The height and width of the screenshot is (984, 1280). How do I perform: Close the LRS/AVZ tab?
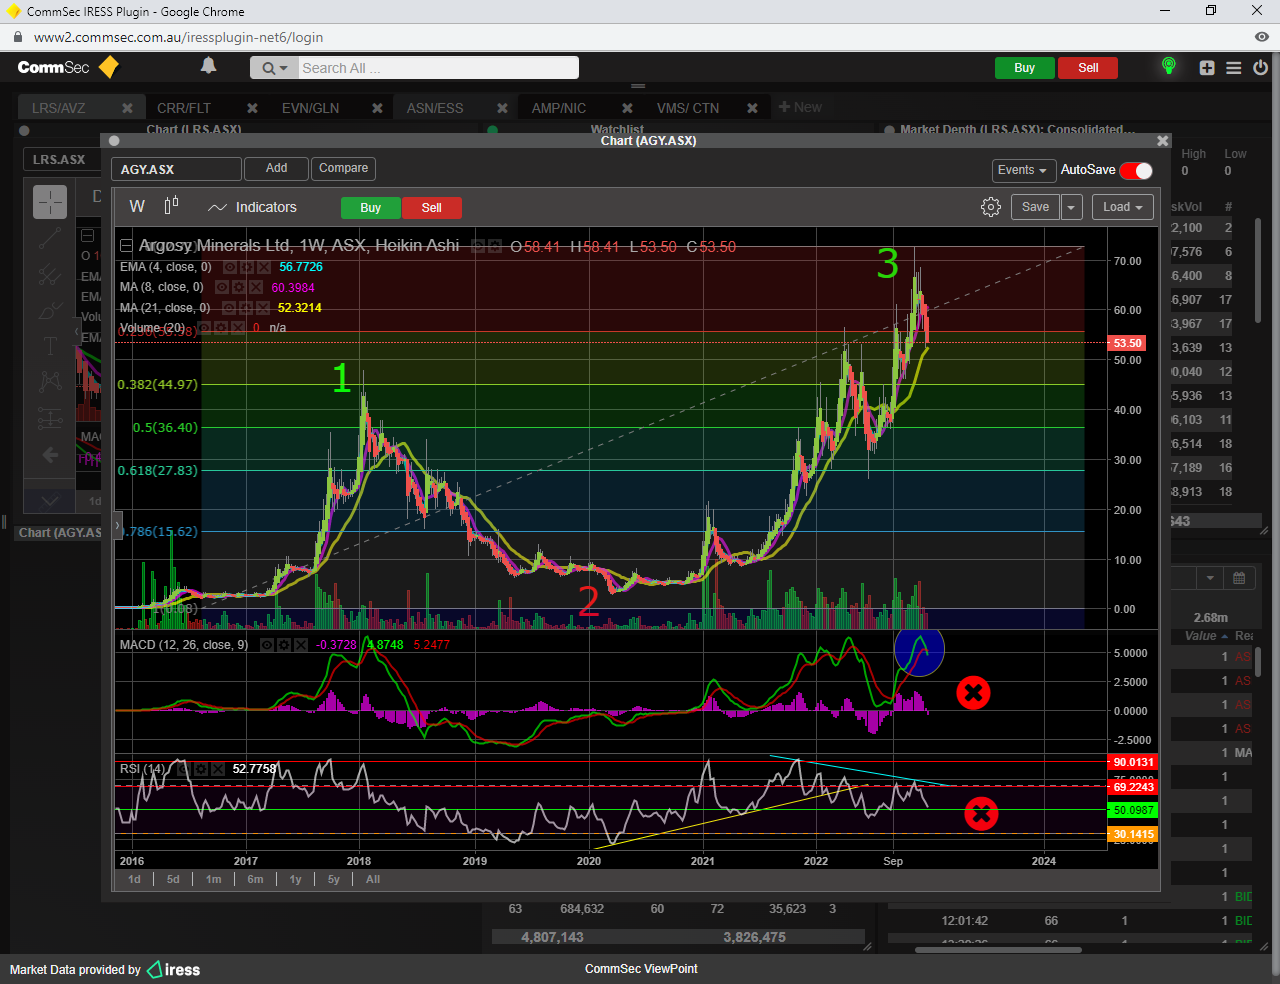127,108
